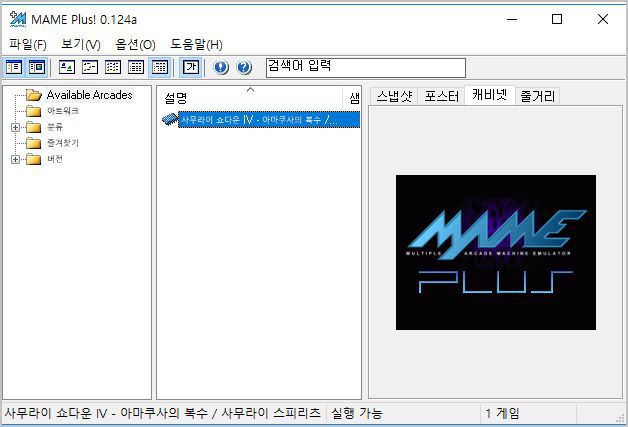
Task: Toggle the screenshot area toolbar icon
Action: point(37,67)
